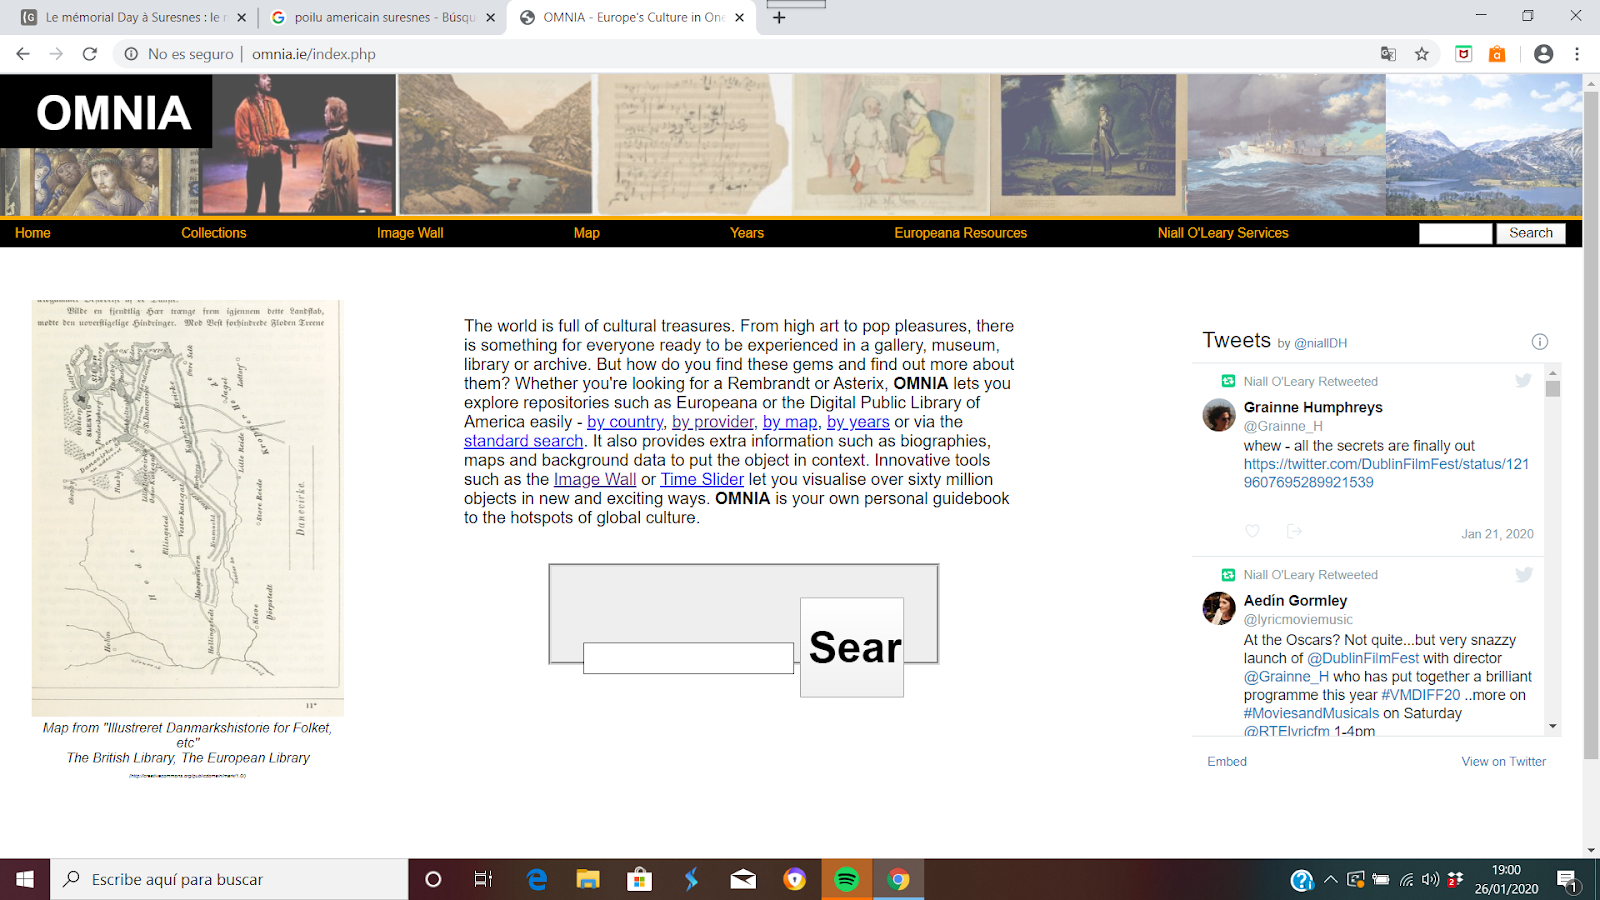Open the Twitter bird icon on Grainne Humphreys' tweet

coord(1523,380)
